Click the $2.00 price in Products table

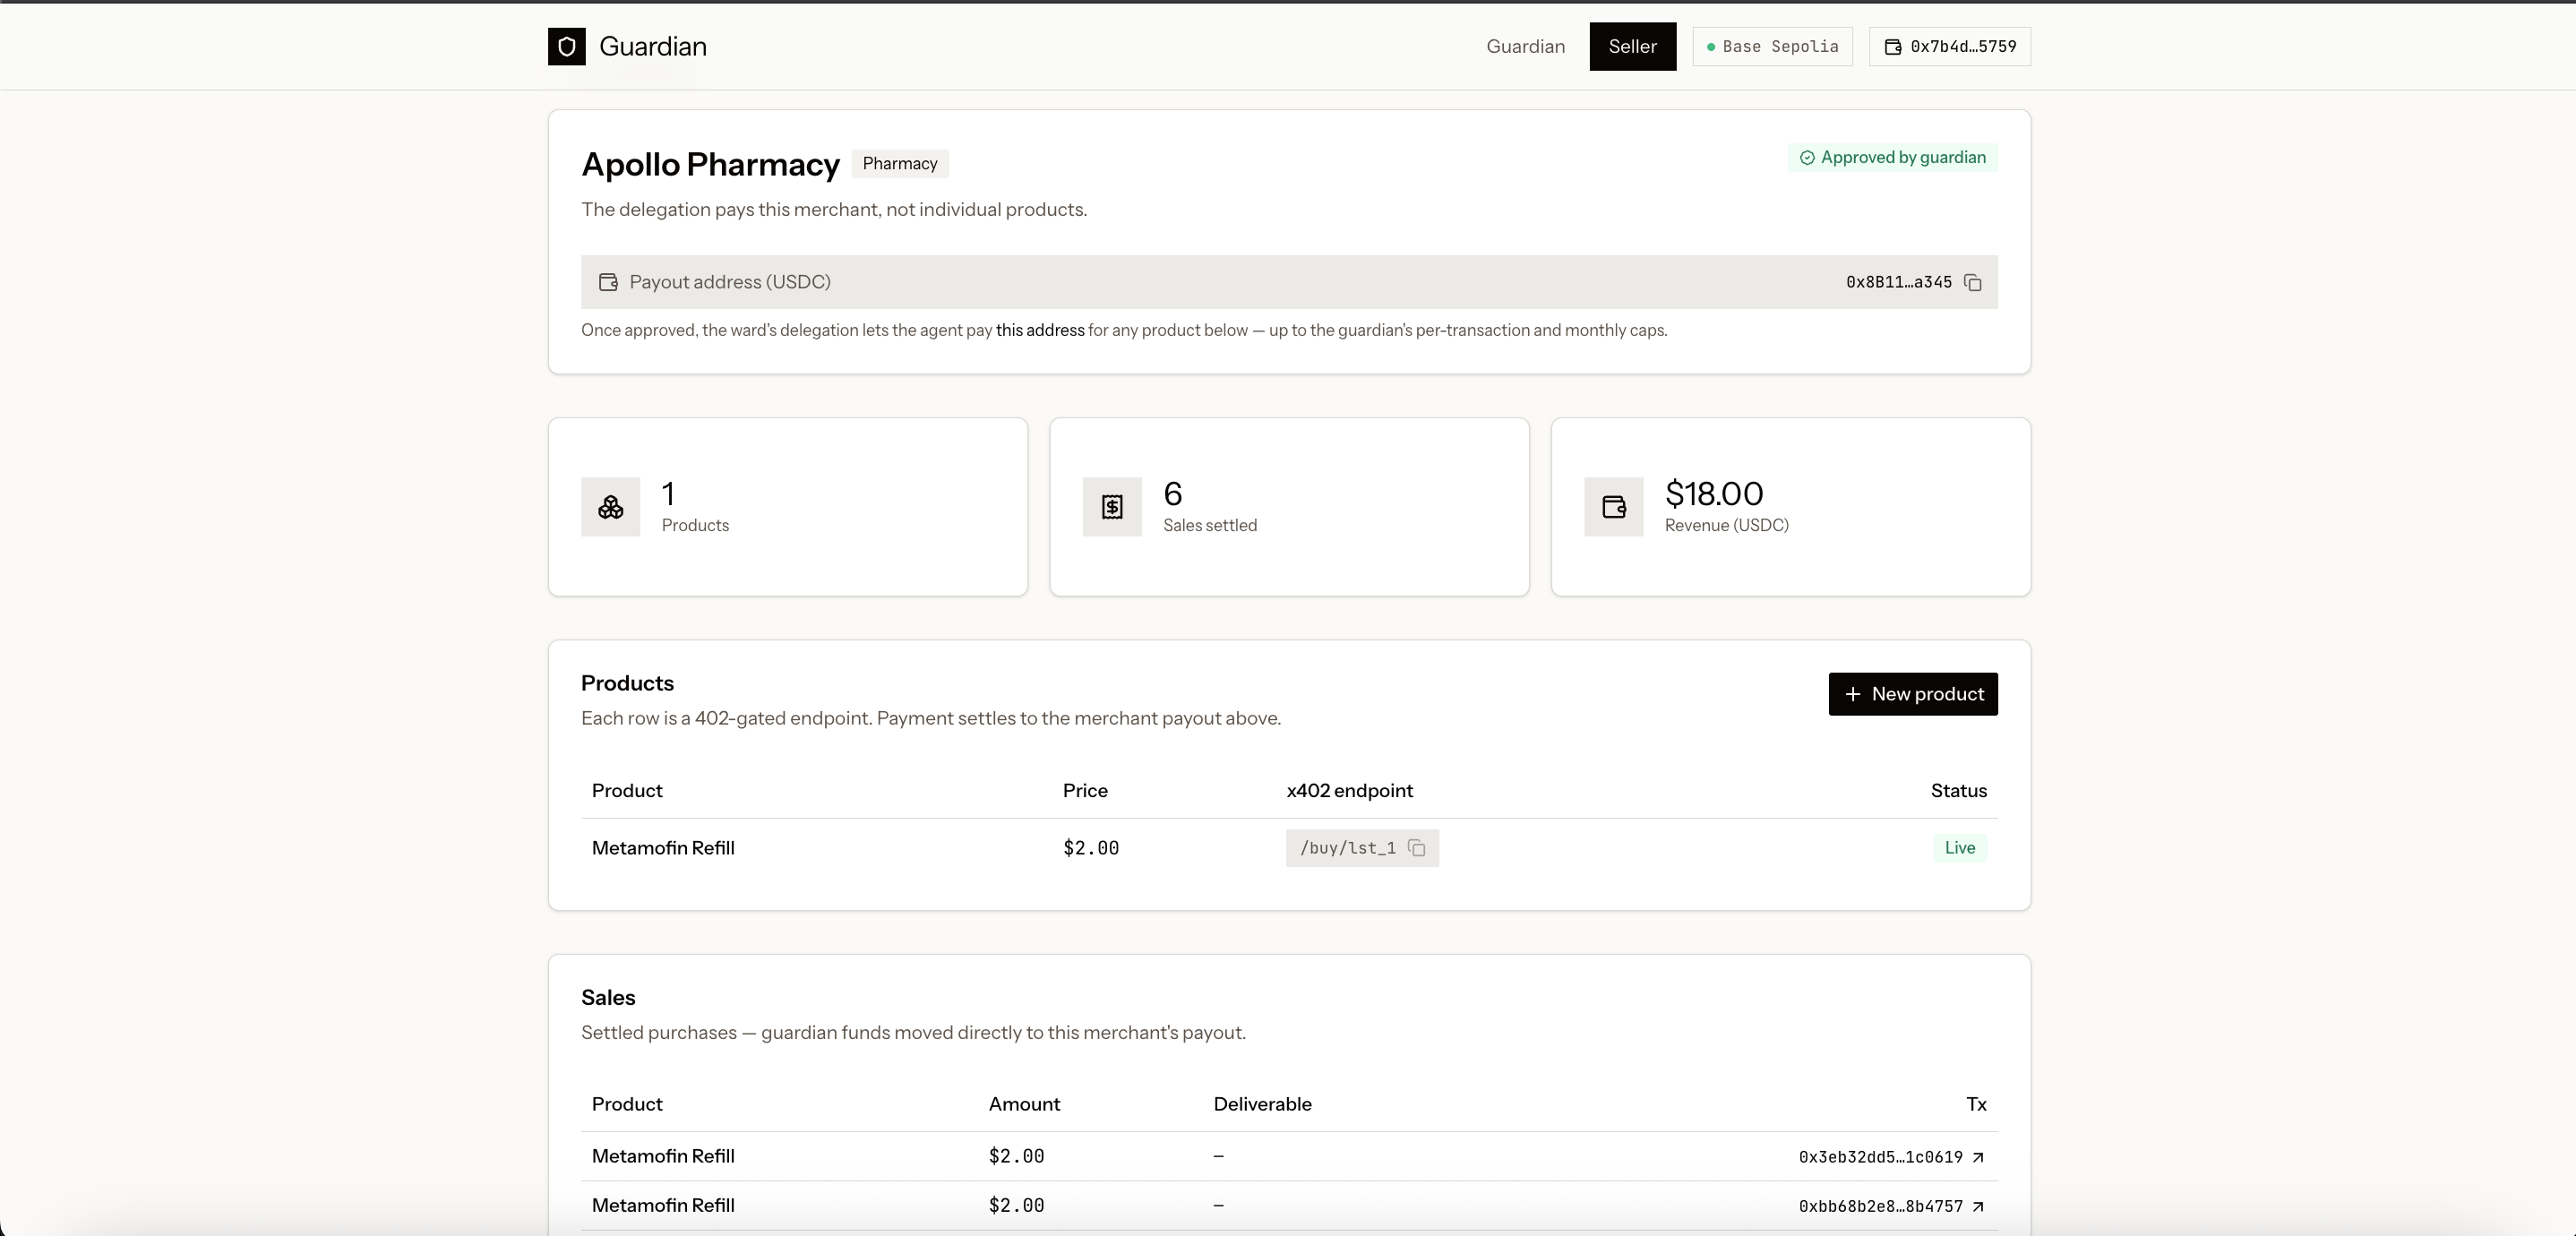pos(1090,848)
